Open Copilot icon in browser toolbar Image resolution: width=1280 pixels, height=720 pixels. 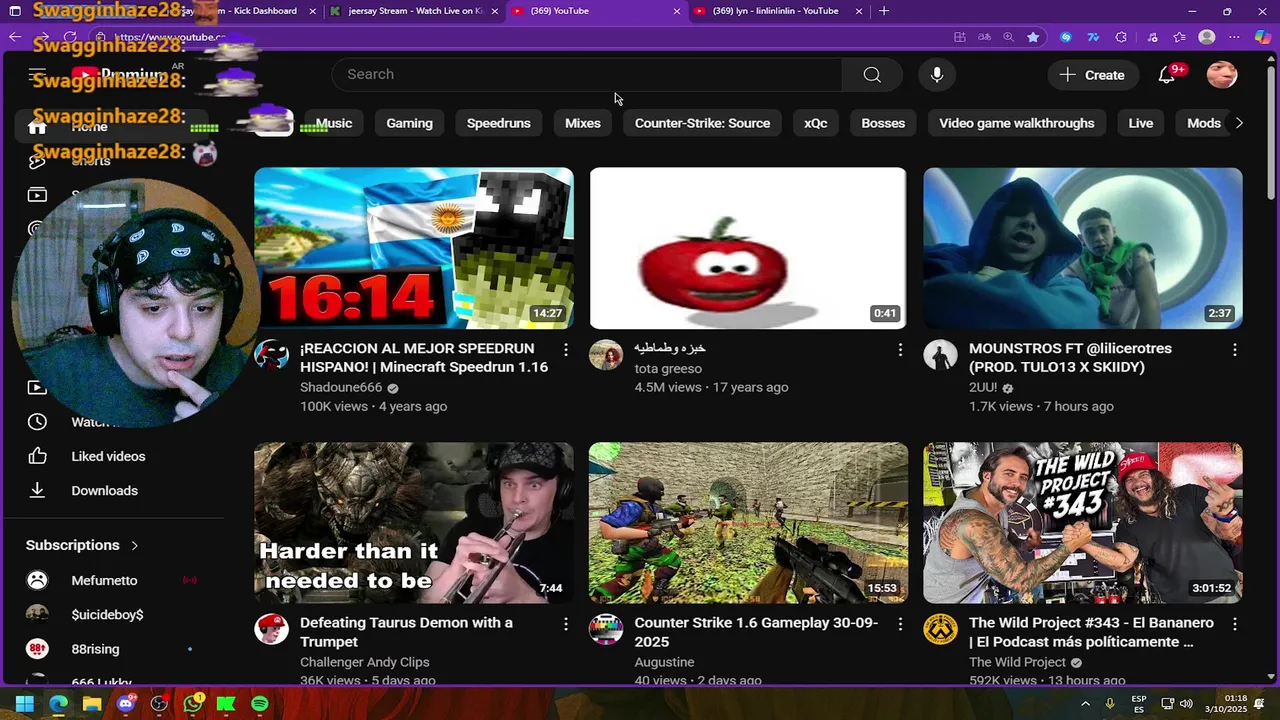point(1263,37)
